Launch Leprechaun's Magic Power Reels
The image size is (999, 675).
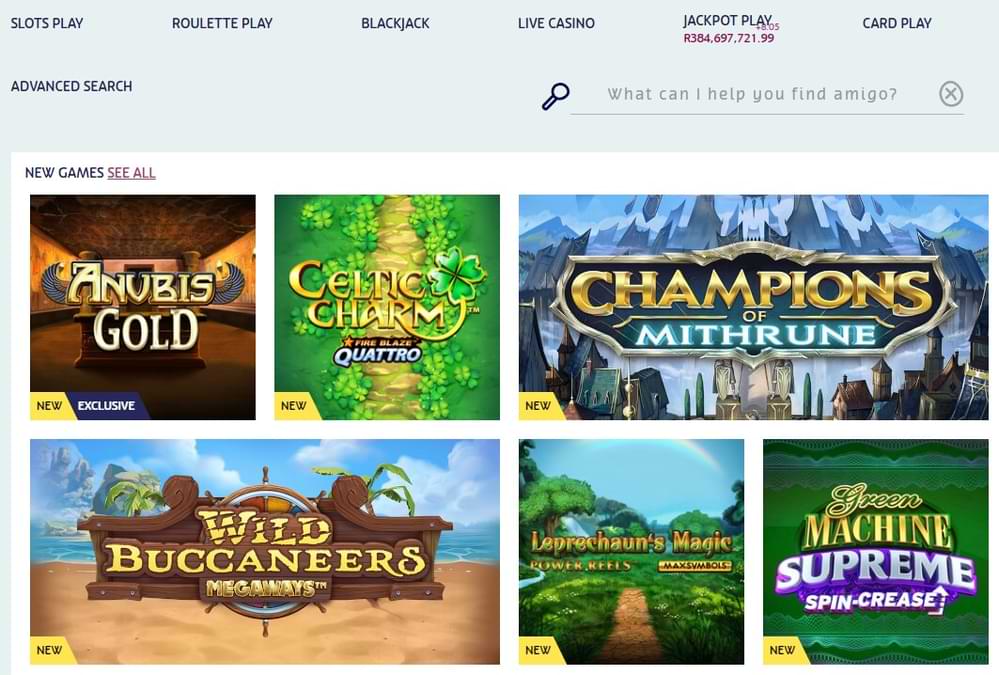point(631,551)
